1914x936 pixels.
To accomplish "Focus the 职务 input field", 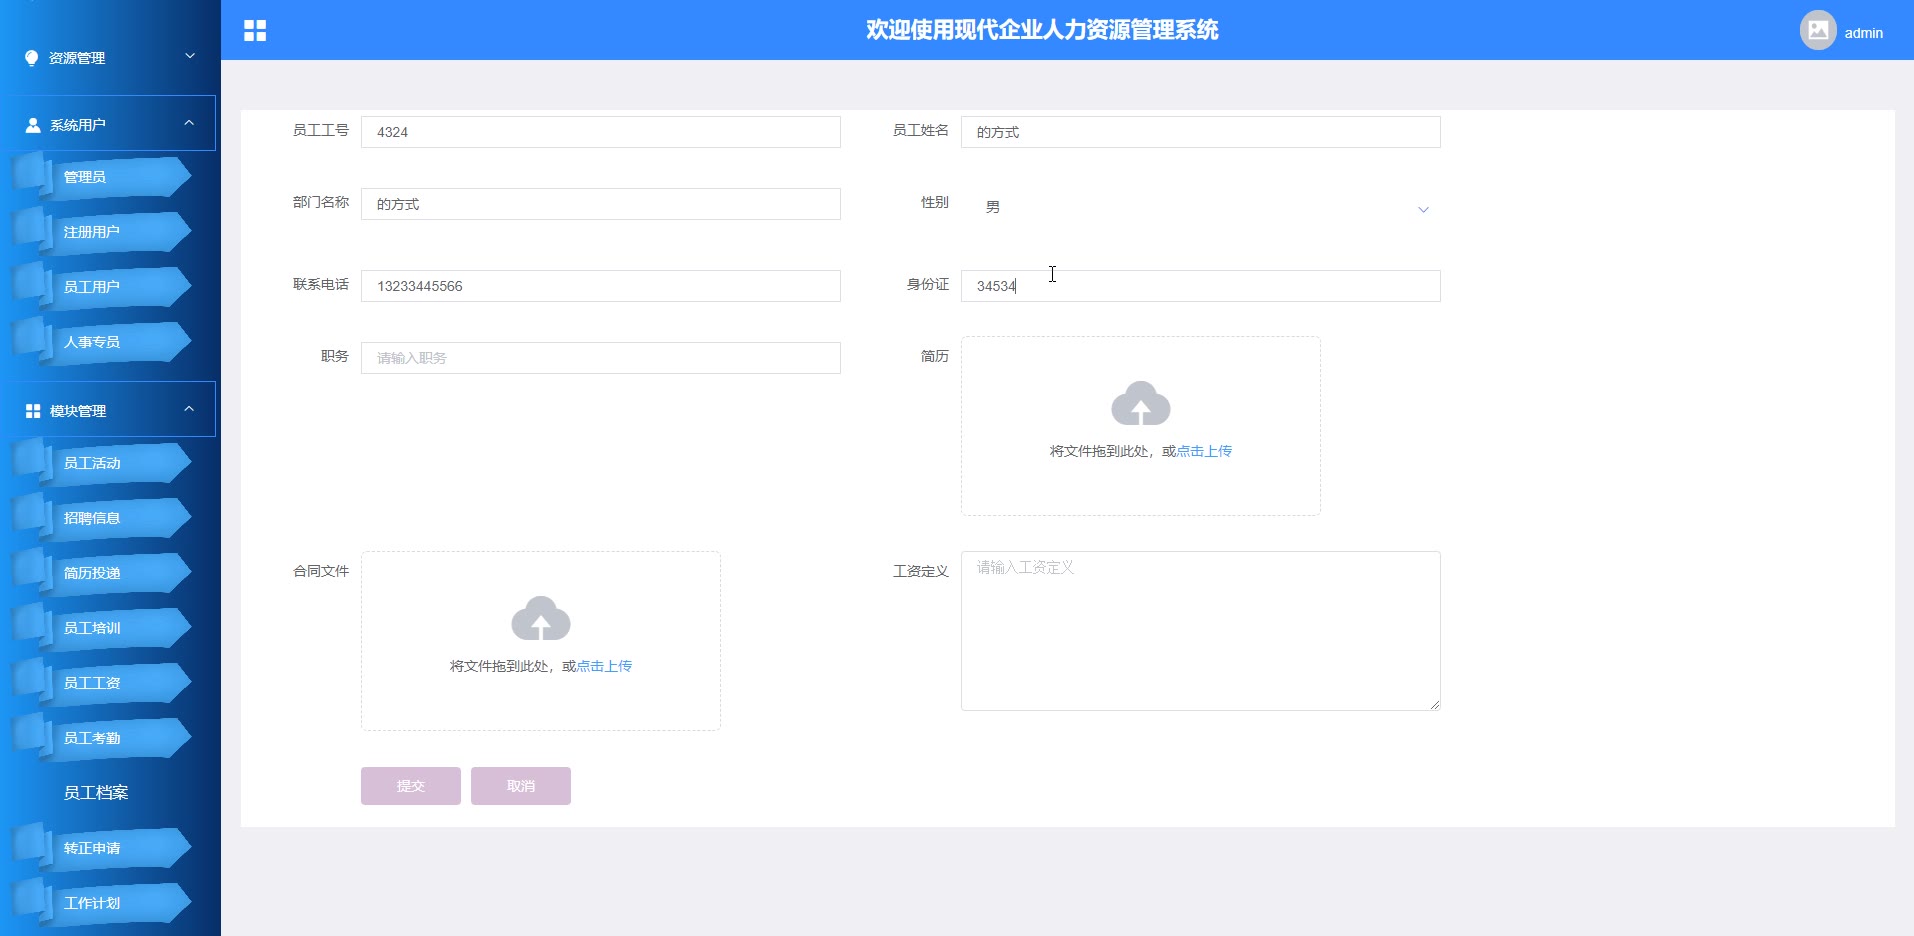I will click(600, 358).
